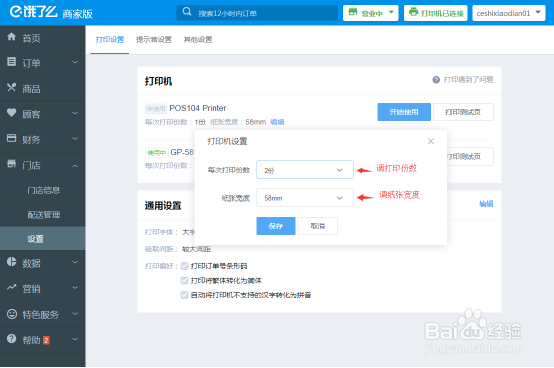Open 门店信息 submenu item
Screen dimensions: 554x368
[x=43, y=190]
